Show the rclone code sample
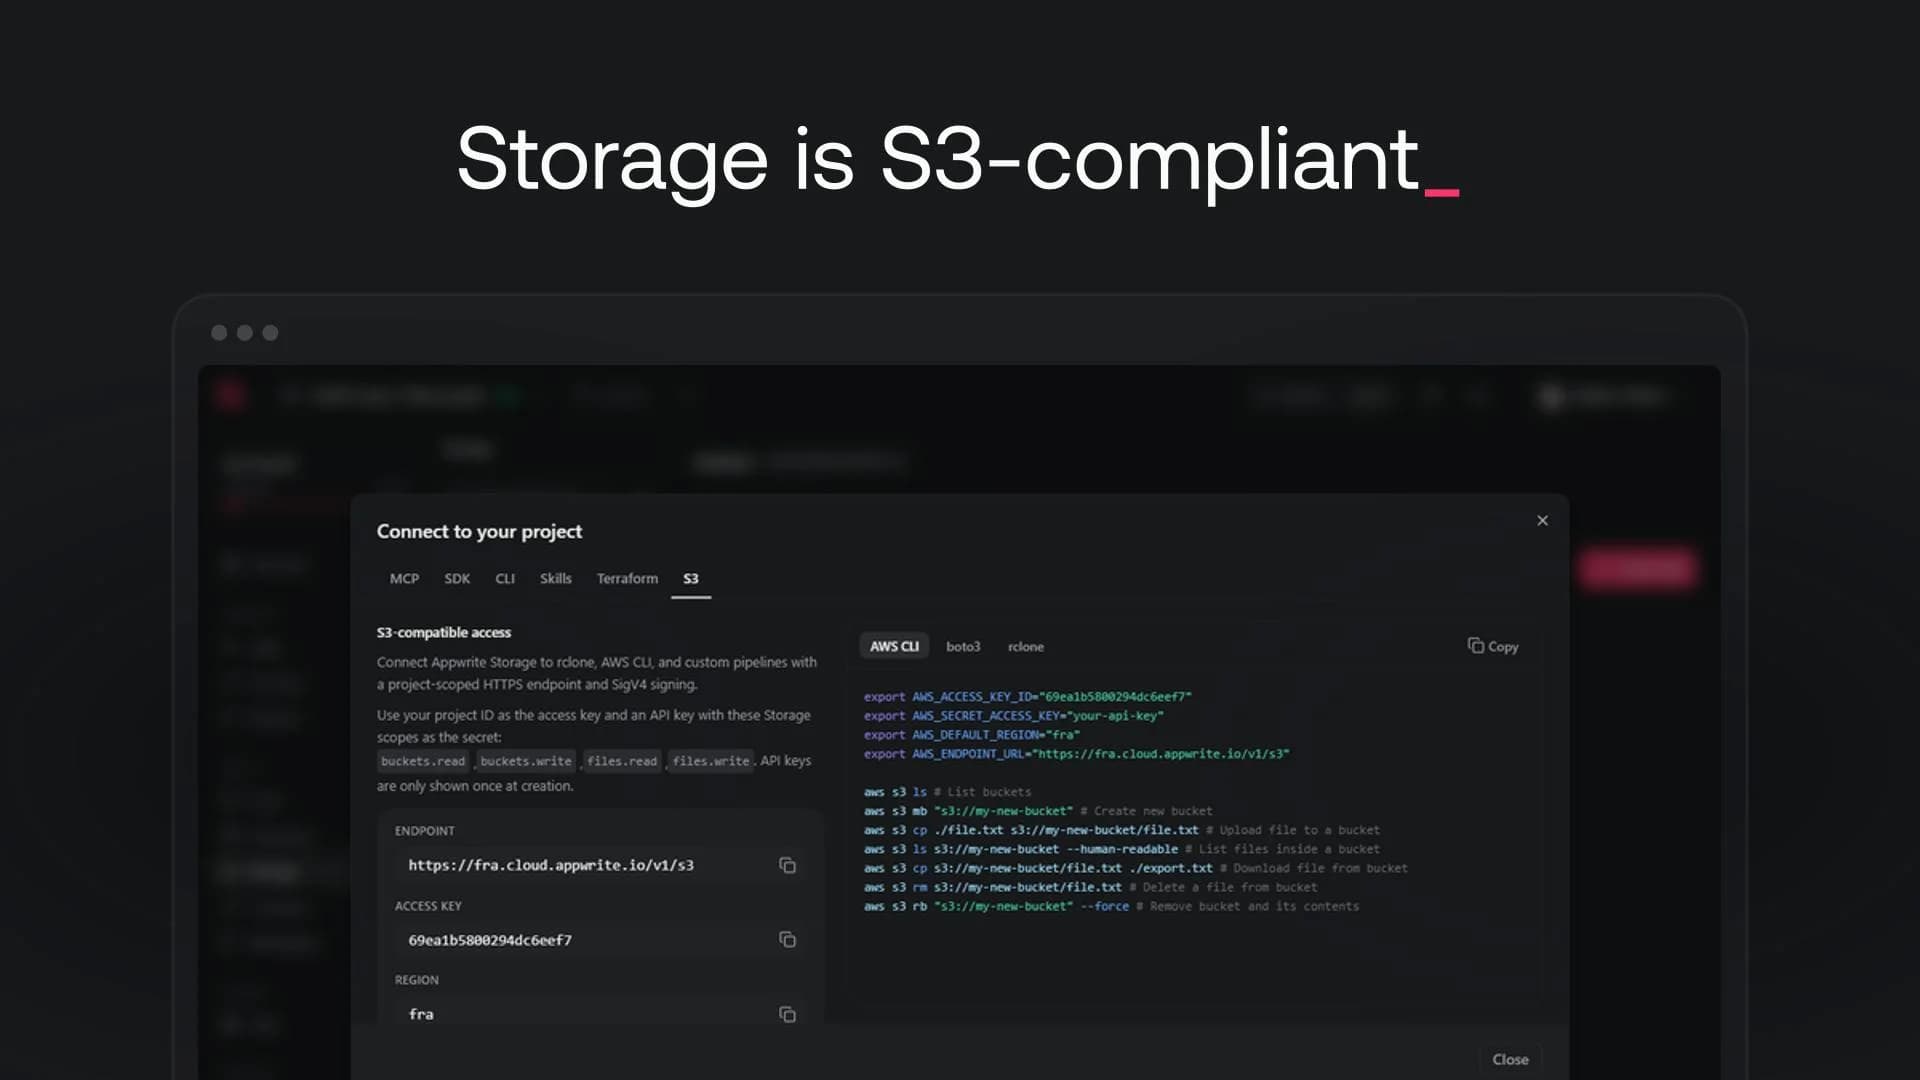1920x1080 pixels. 1026,647
